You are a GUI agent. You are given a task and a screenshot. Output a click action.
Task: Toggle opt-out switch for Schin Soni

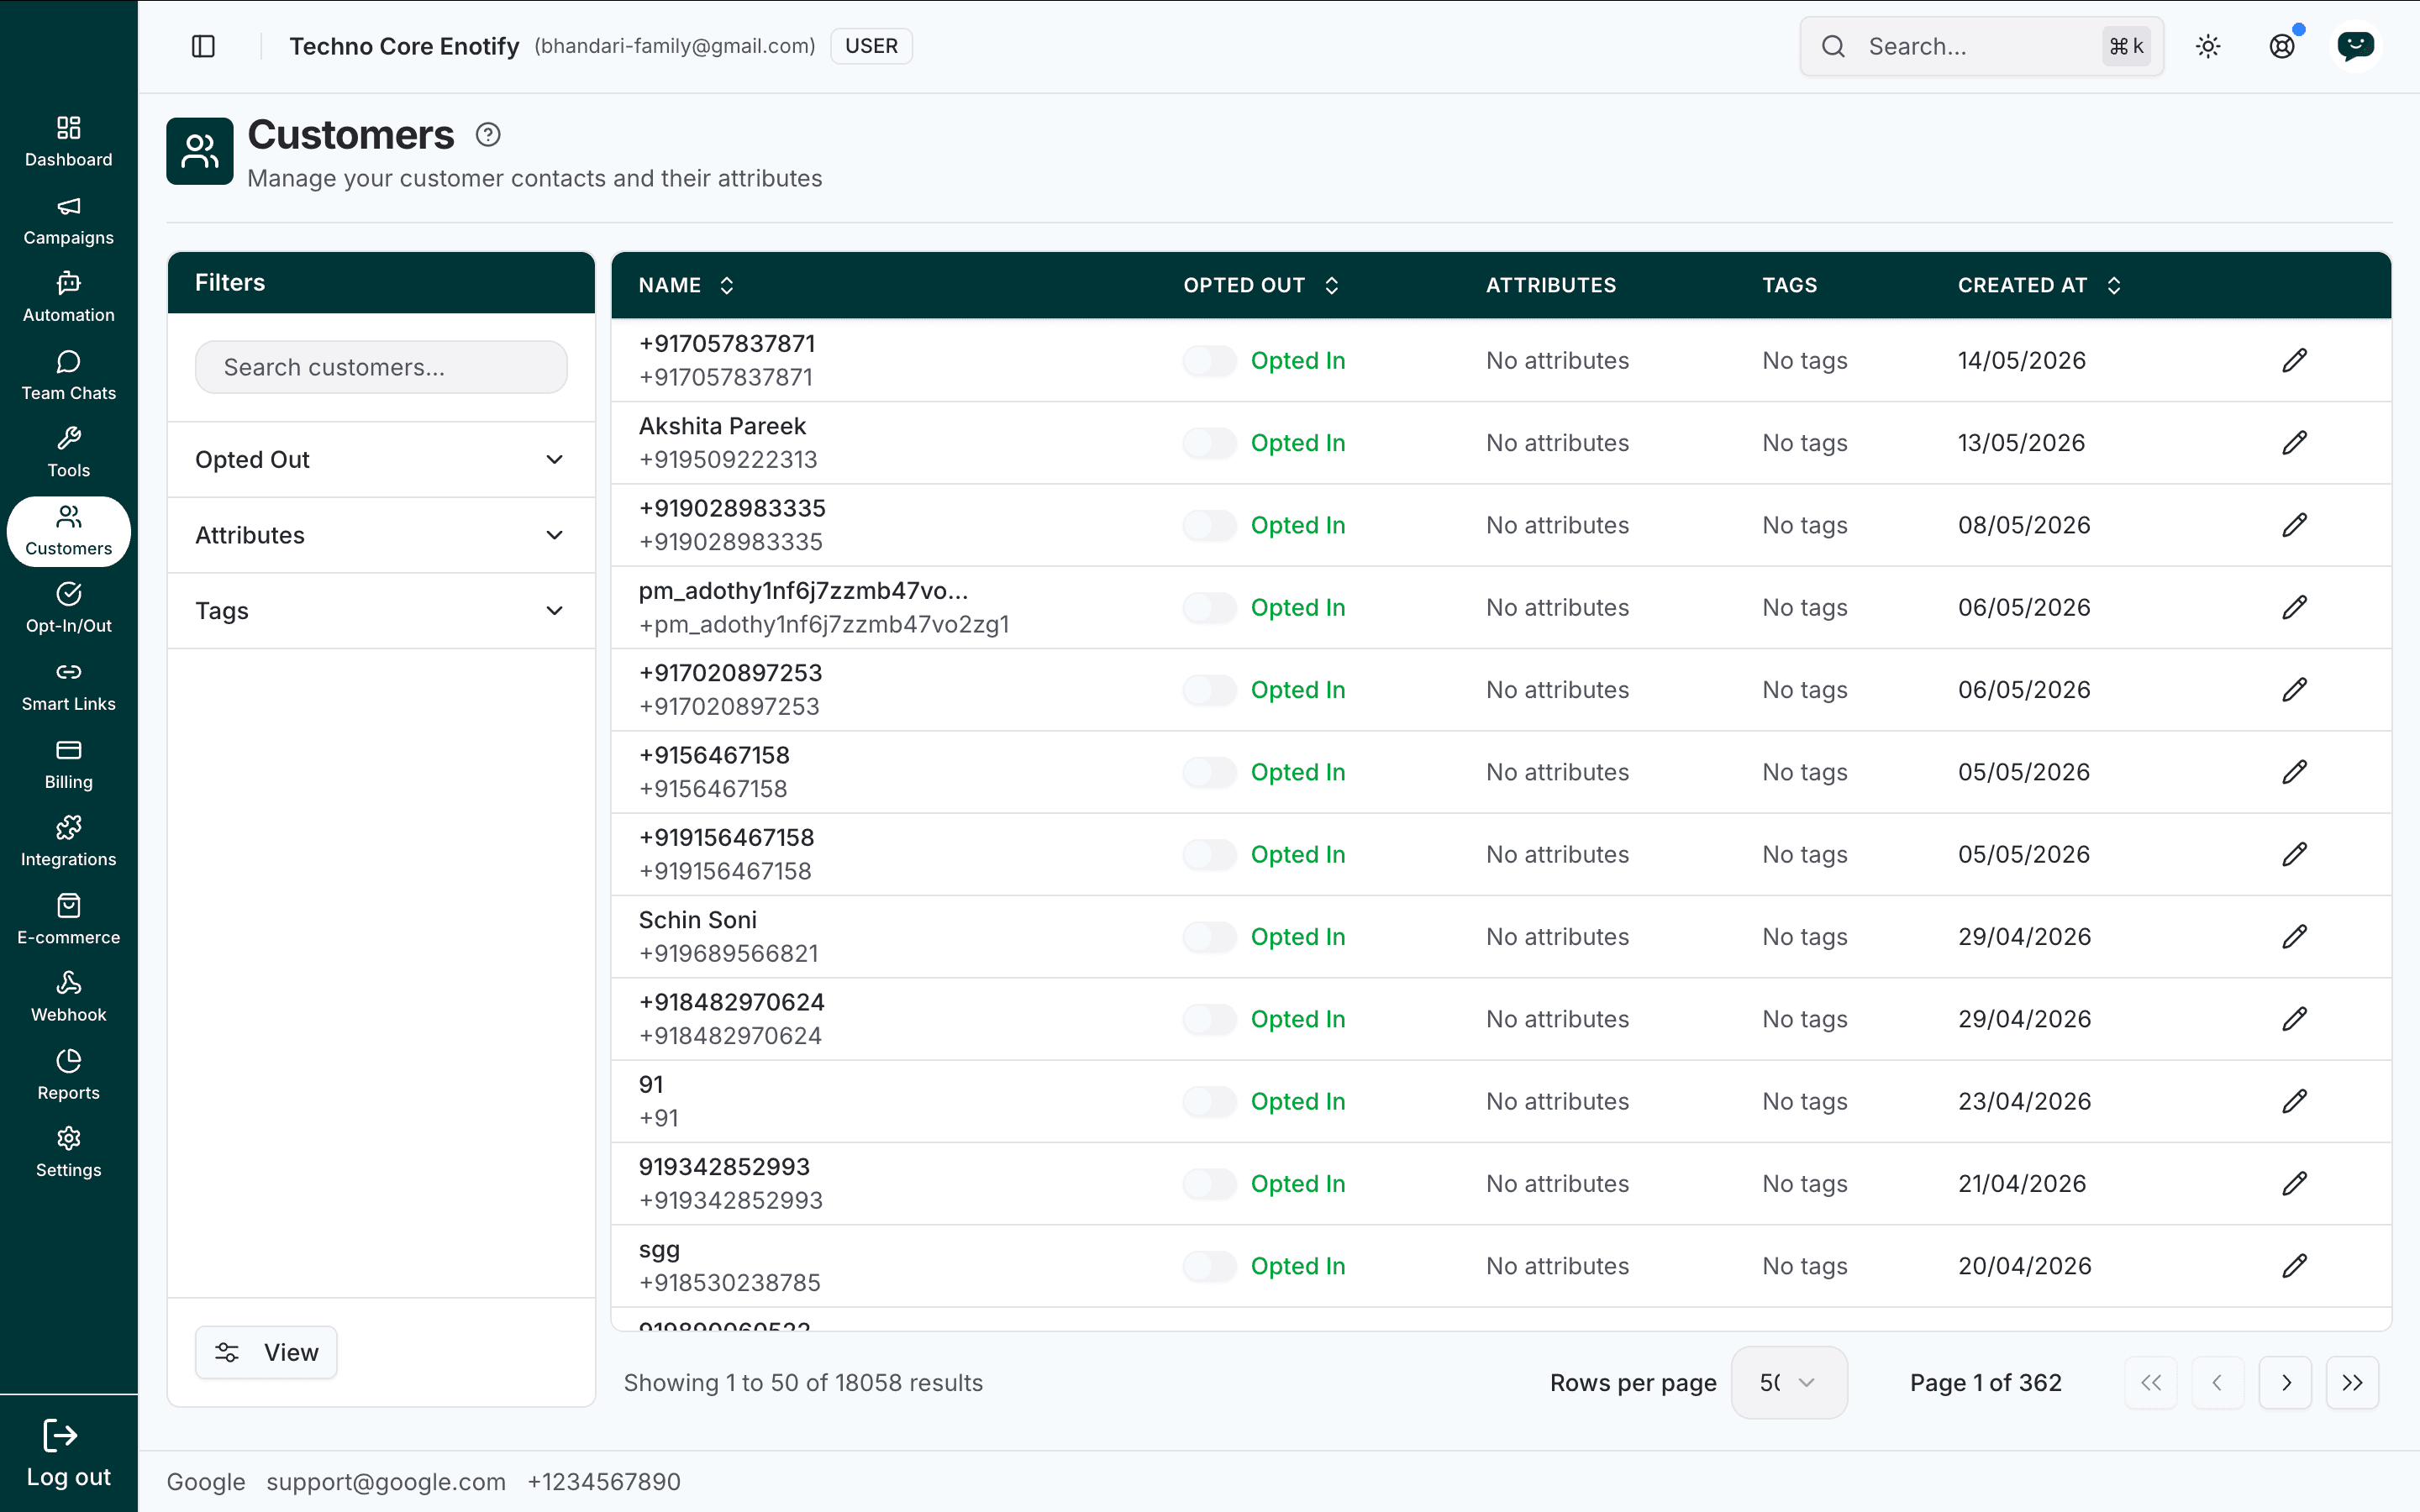[x=1210, y=936]
